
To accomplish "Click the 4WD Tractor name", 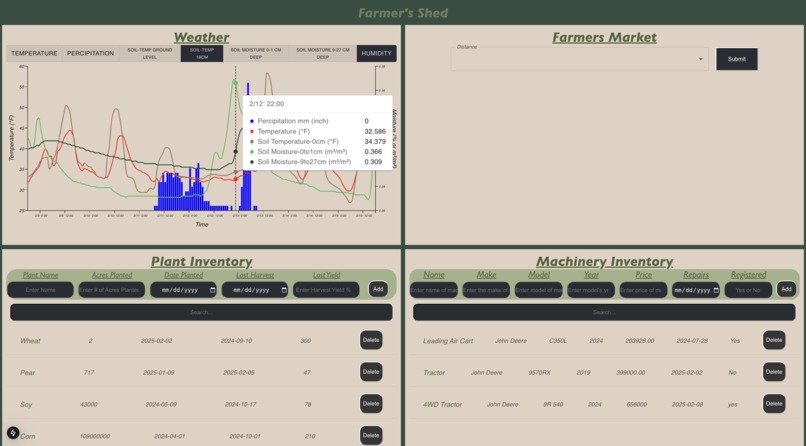I will [x=443, y=405].
